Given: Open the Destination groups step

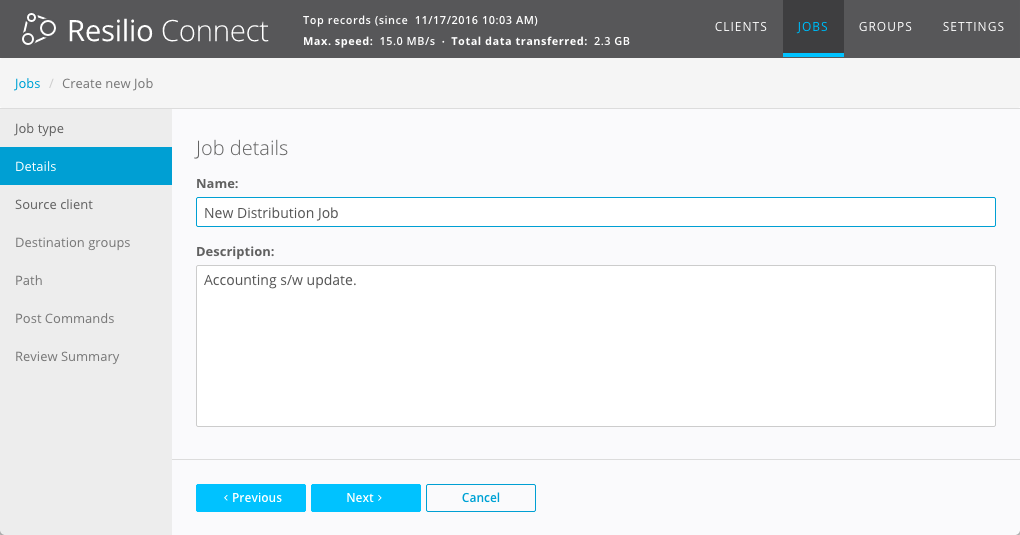Looking at the screenshot, I should 73,243.
